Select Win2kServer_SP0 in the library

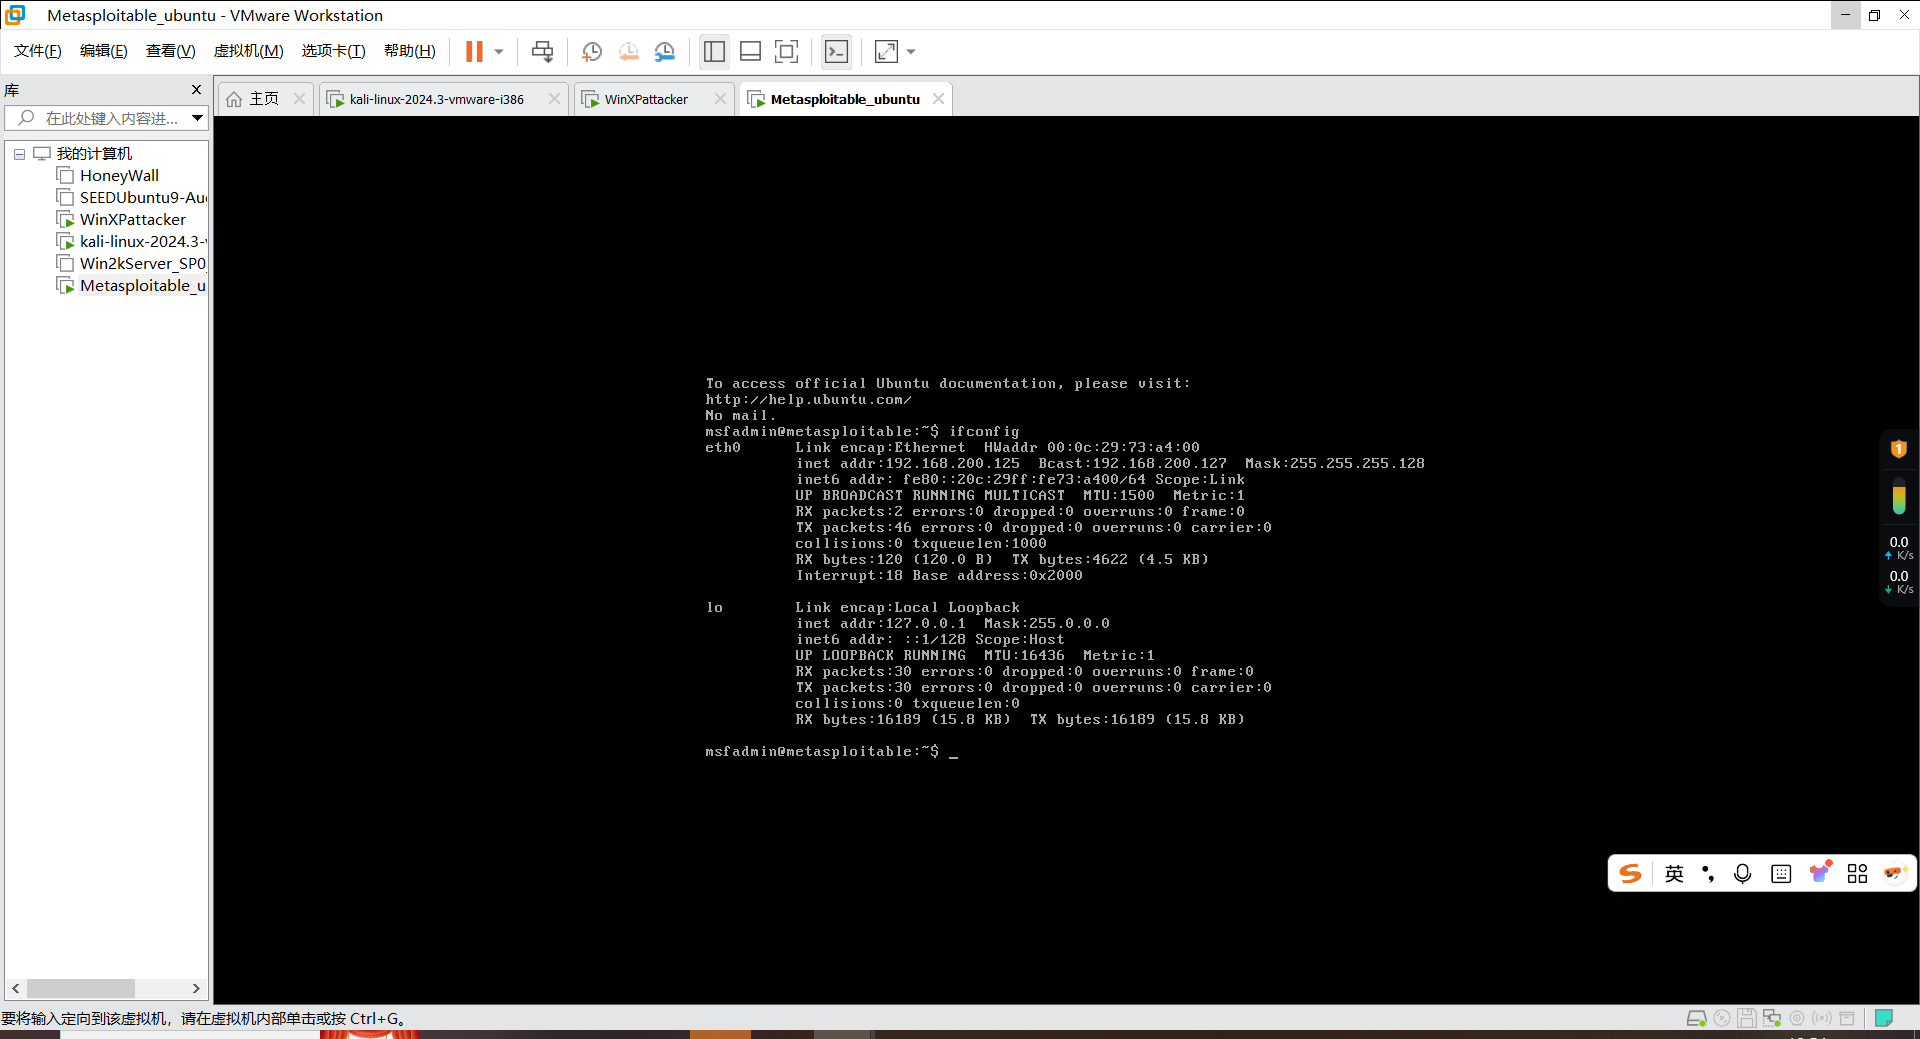tap(143, 264)
